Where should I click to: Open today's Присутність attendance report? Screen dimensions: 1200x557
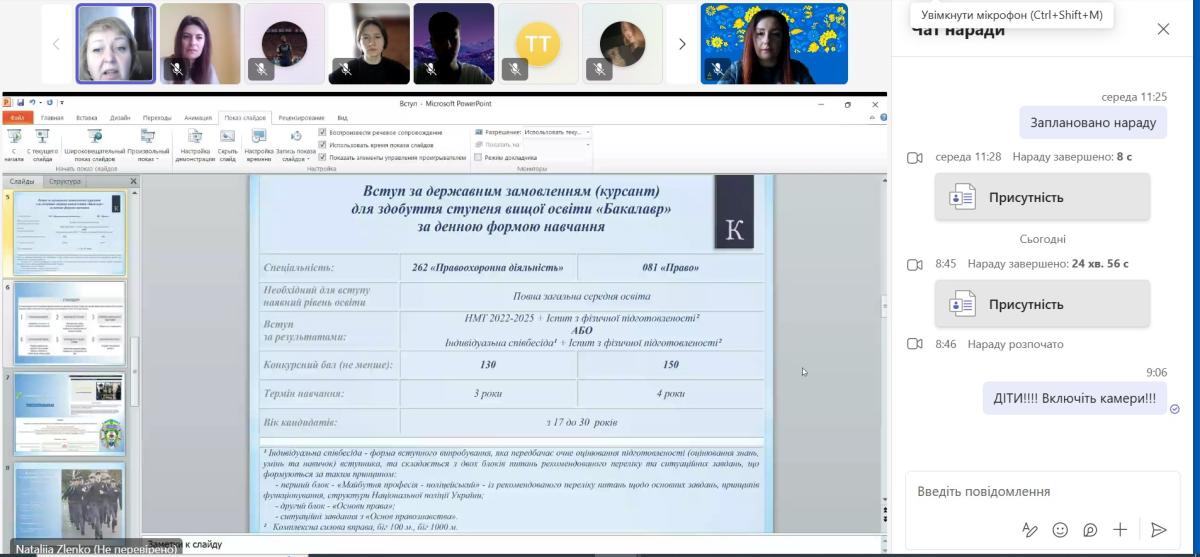[1042, 304]
